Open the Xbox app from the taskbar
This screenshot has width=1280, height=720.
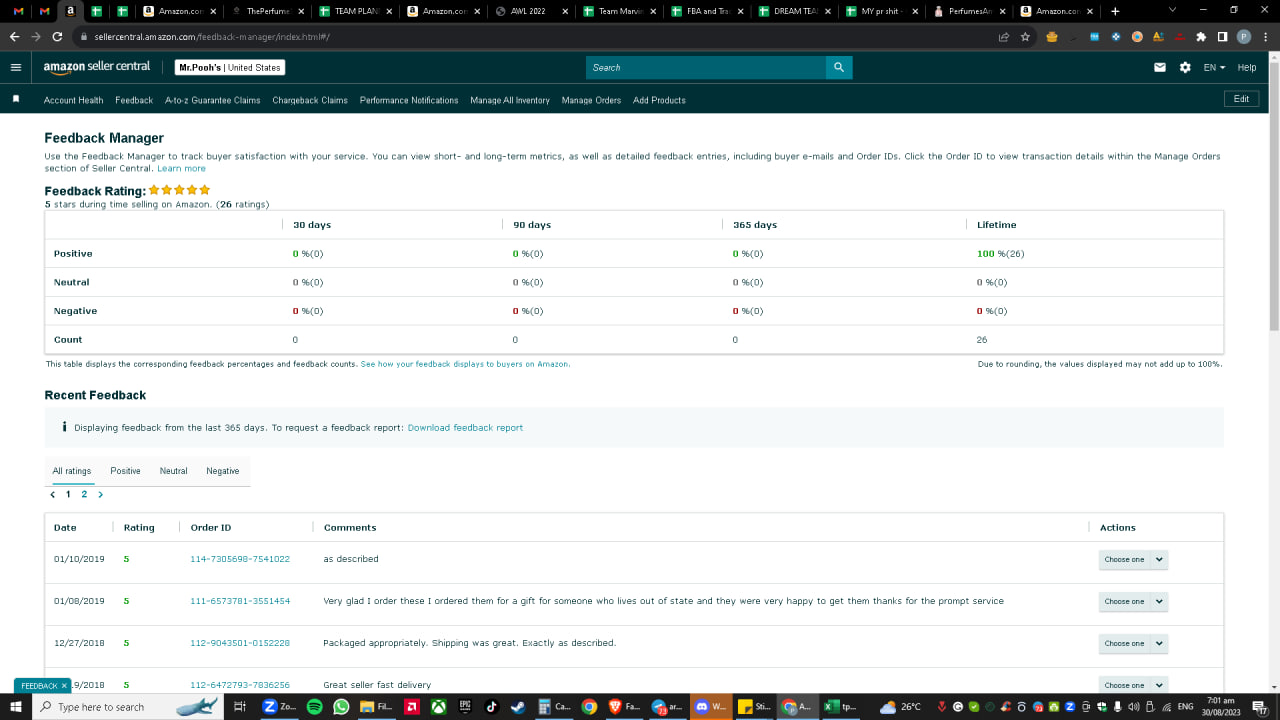point(438,706)
